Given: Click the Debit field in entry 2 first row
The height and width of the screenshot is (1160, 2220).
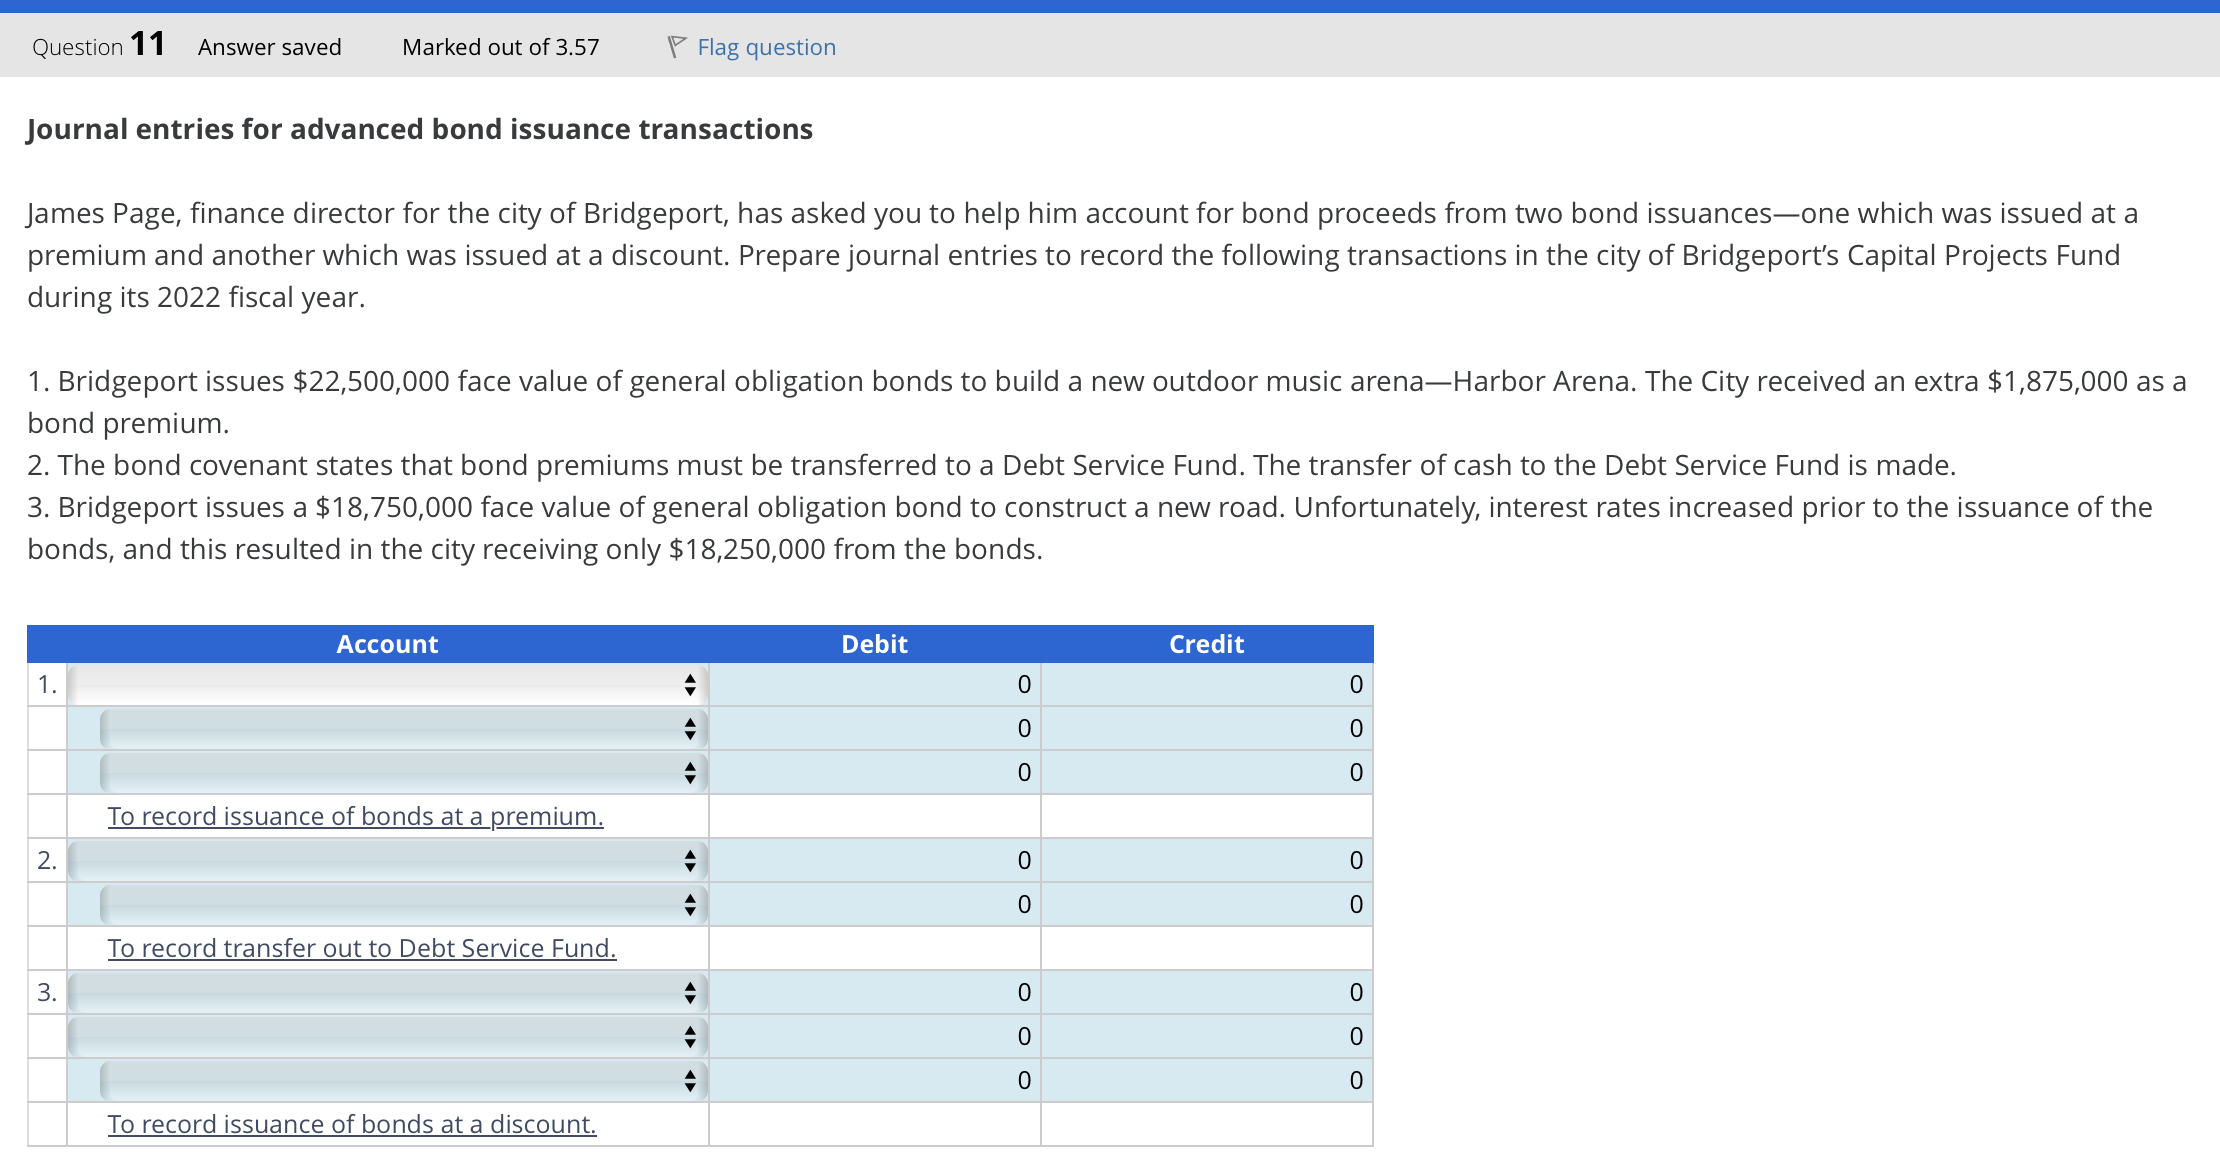Looking at the screenshot, I should point(875,860).
